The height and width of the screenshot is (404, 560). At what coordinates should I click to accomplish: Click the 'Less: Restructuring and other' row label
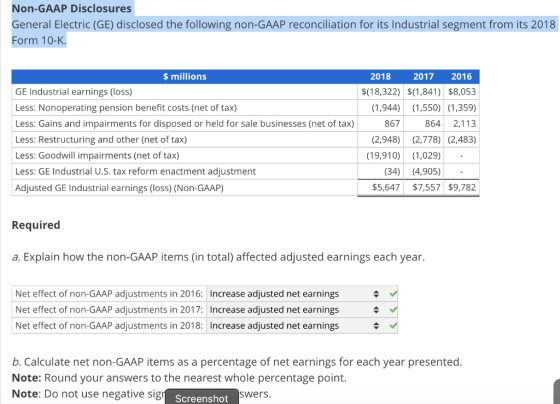click(101, 140)
